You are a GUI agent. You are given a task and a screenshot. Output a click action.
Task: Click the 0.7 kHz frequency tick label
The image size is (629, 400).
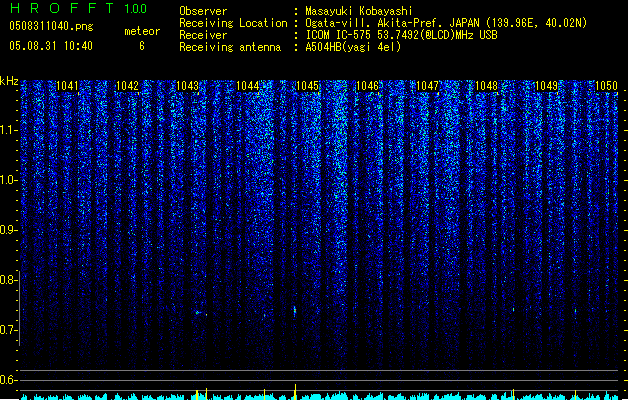point(8,330)
